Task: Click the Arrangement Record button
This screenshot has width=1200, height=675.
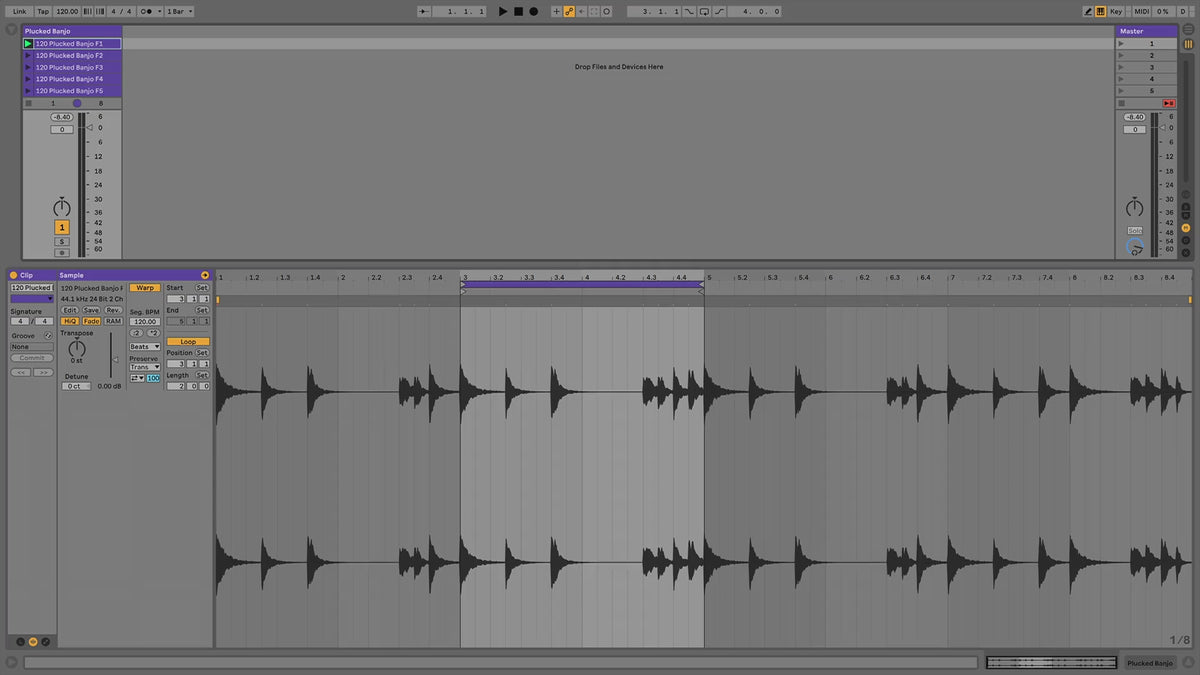Action: [533, 11]
